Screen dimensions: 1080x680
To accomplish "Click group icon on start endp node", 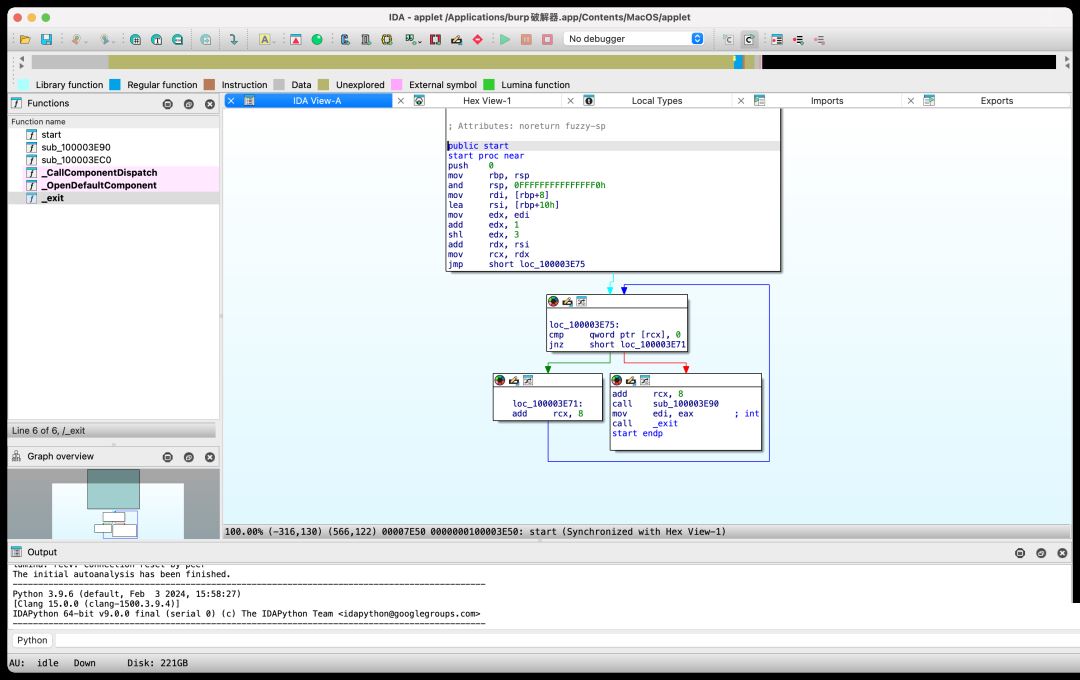I will pyautogui.click(x=645, y=380).
